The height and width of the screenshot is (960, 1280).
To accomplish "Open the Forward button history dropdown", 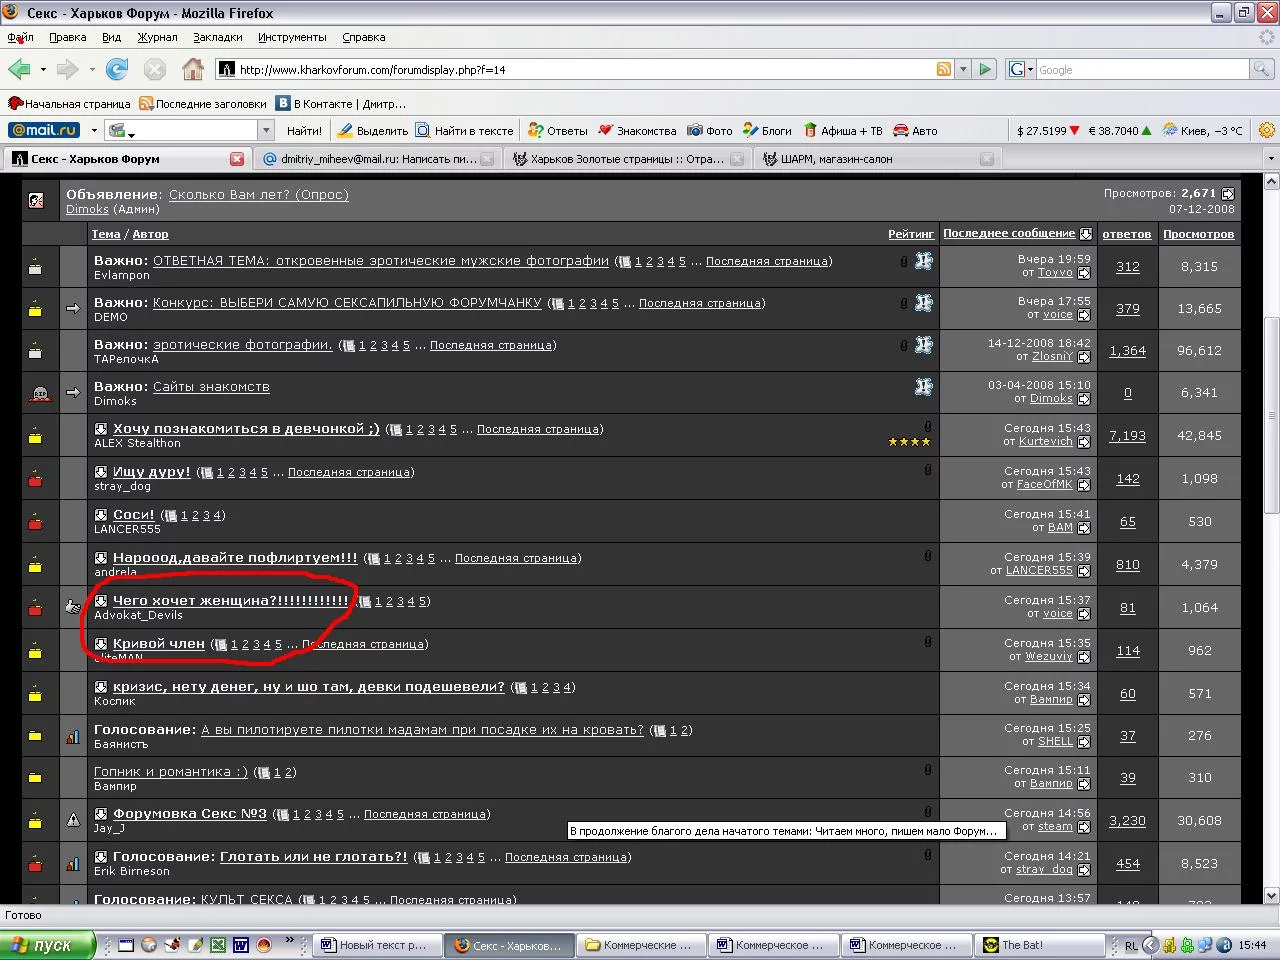I will tap(92, 70).
